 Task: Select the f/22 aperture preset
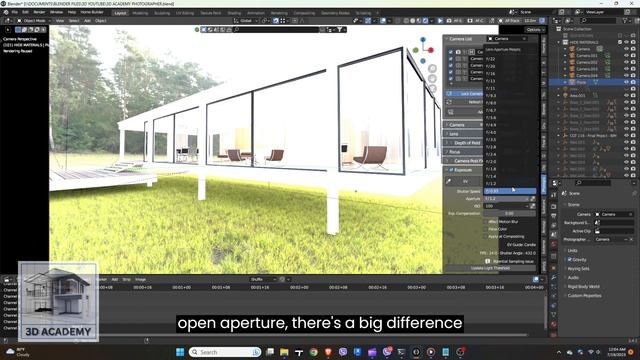(510, 59)
